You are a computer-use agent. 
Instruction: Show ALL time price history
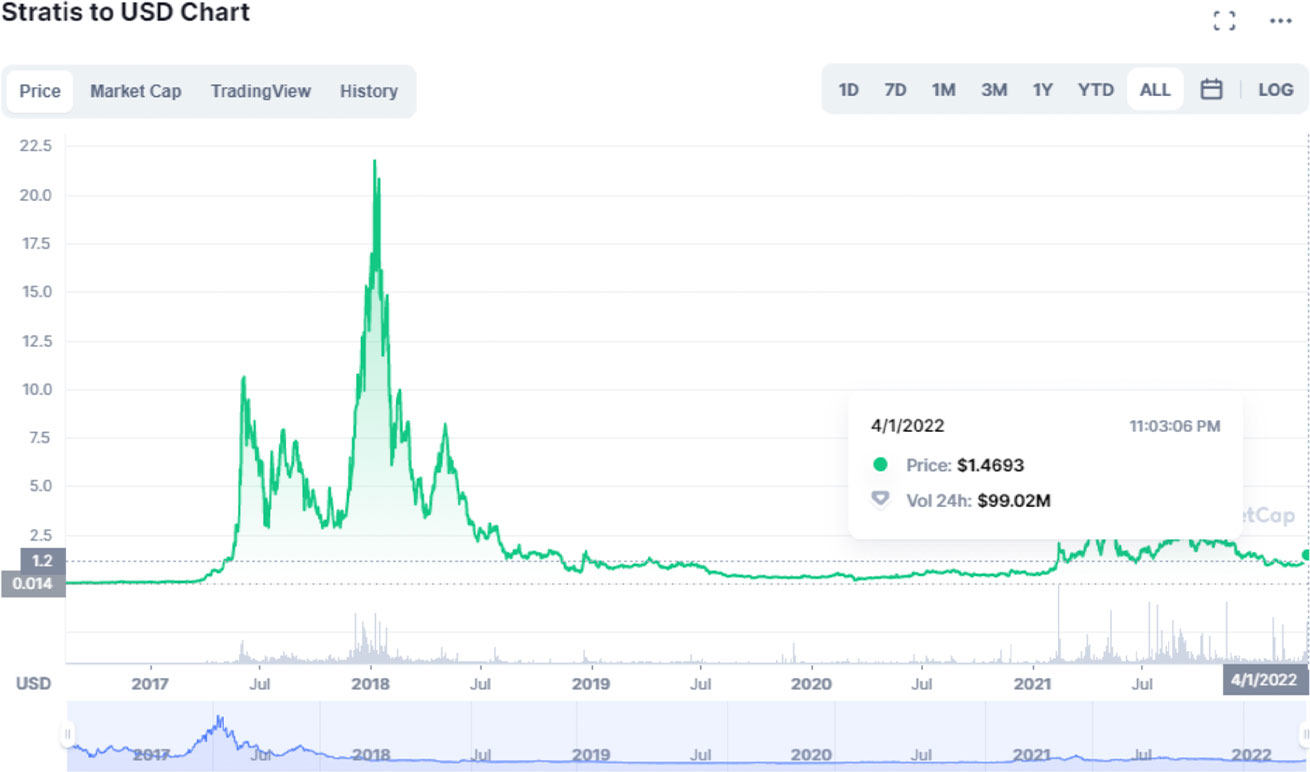click(x=1154, y=90)
